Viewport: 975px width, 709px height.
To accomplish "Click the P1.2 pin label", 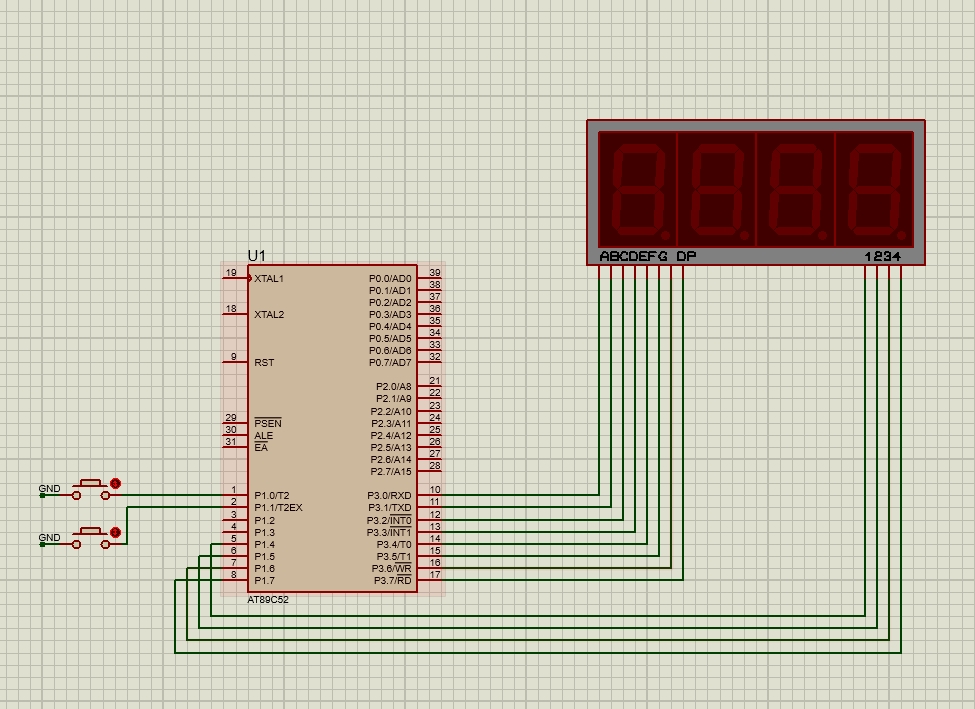I will tap(264, 520).
